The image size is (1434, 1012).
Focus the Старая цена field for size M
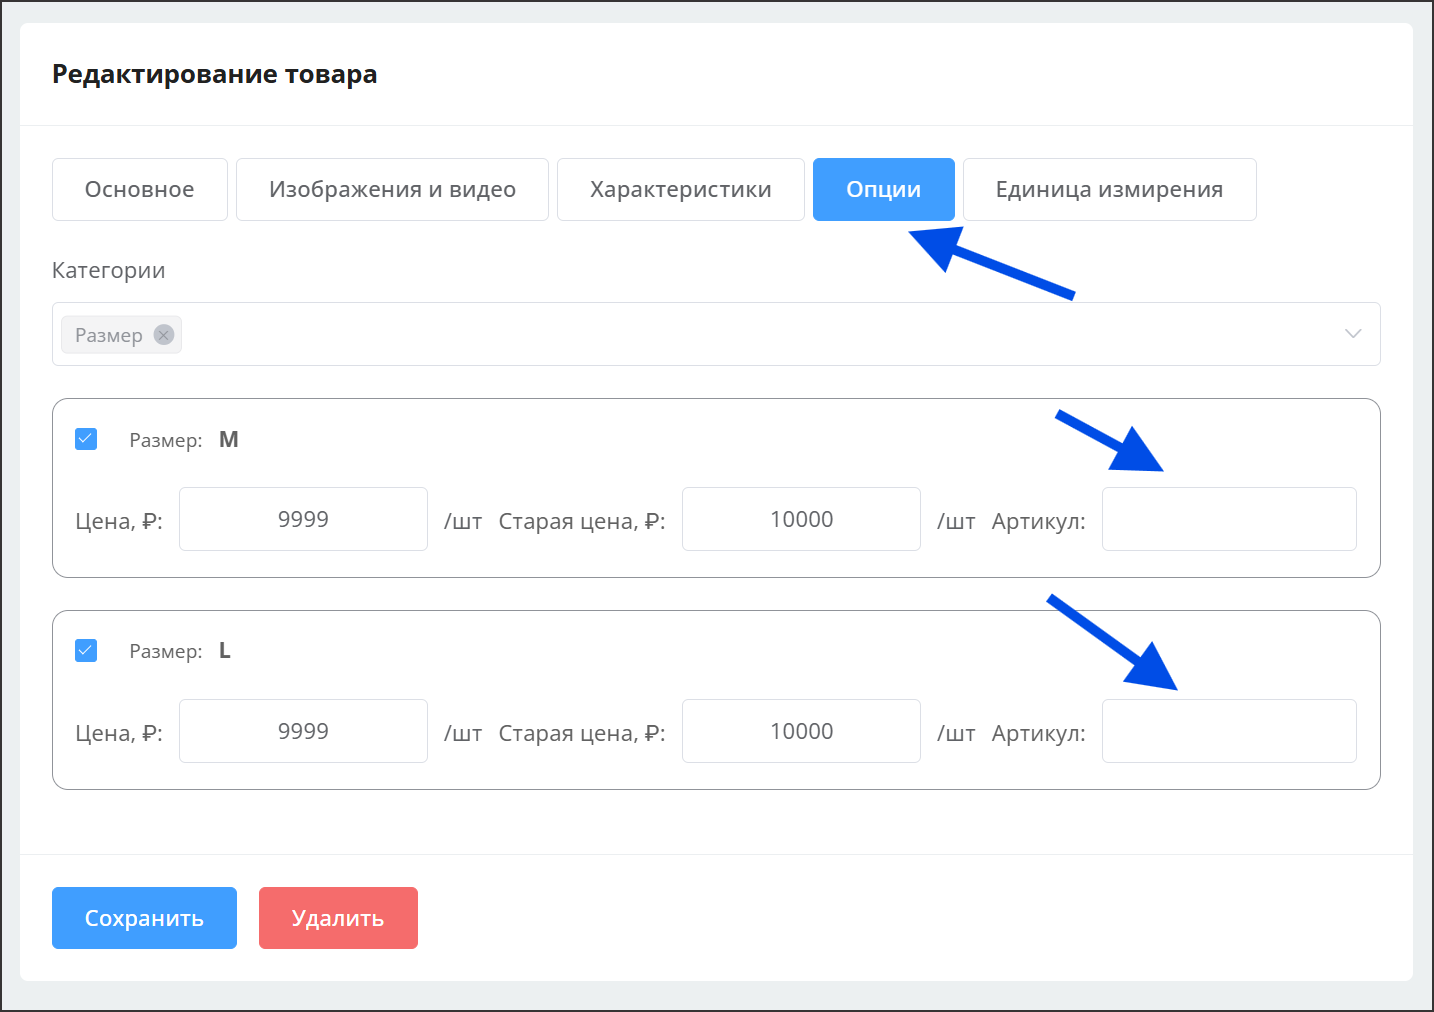tap(801, 519)
